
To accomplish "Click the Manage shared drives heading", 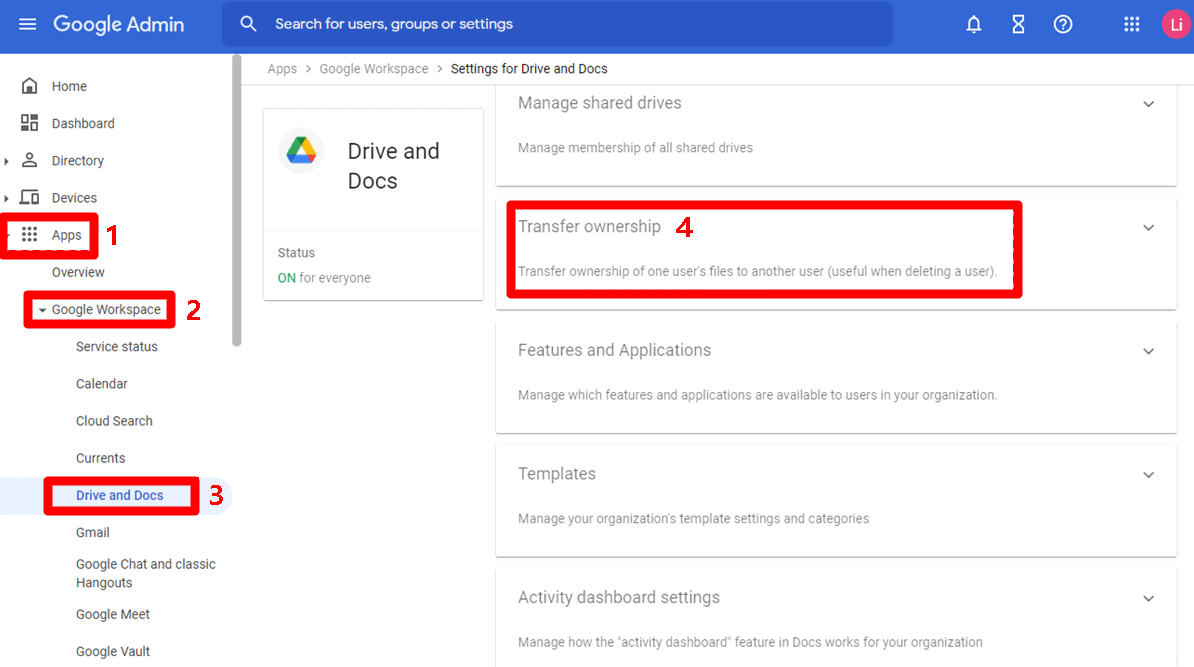I will (x=599, y=103).
